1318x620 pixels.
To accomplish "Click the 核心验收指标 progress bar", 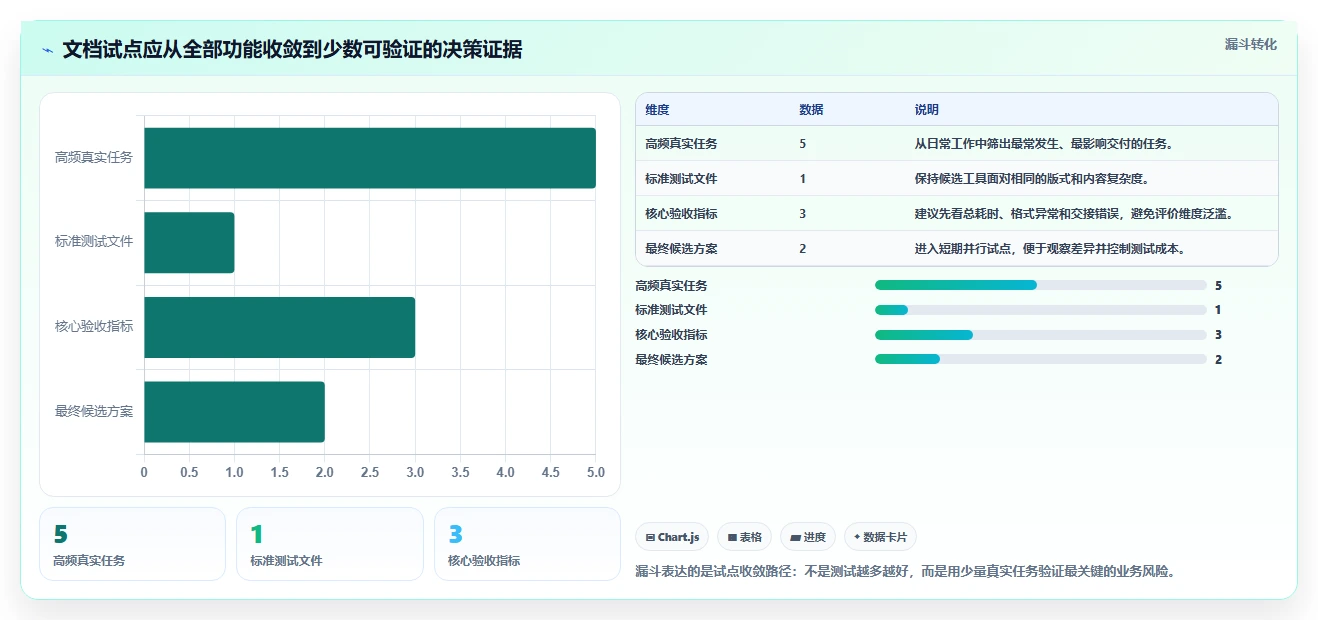I will pos(1041,335).
